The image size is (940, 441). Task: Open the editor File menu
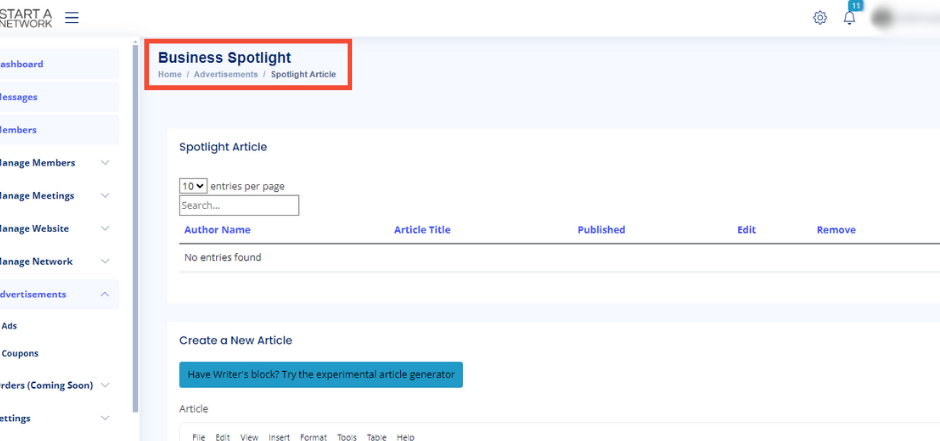(x=198, y=437)
